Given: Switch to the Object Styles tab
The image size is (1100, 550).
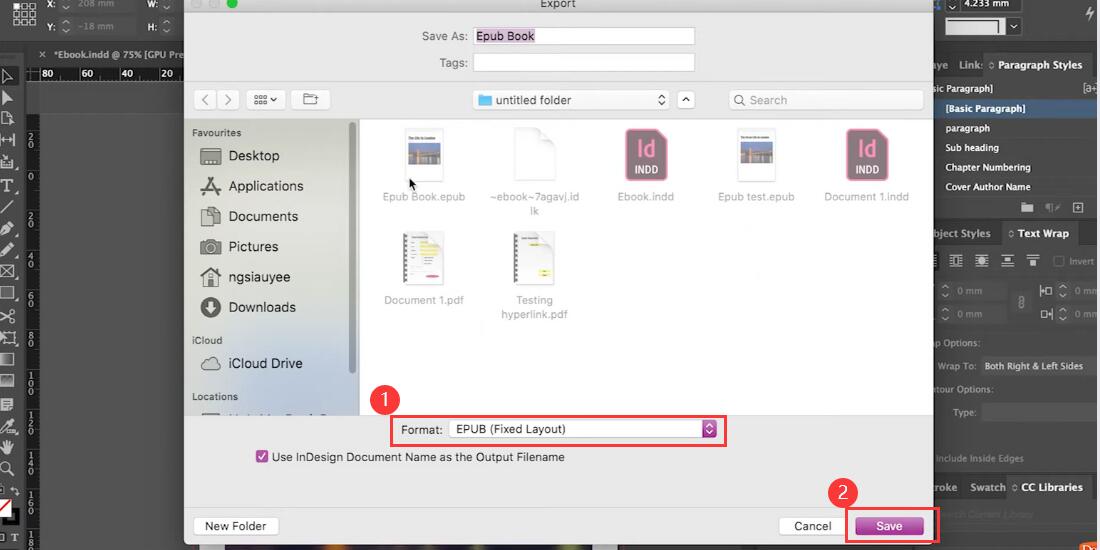Looking at the screenshot, I should pyautogui.click(x=961, y=234).
